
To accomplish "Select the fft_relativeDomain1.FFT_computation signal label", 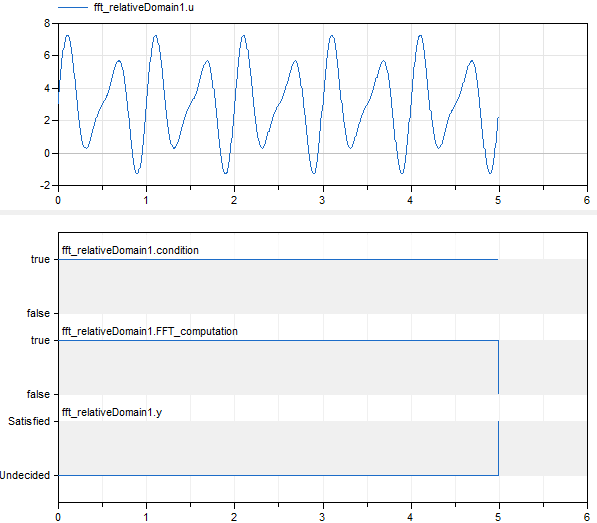I will pyautogui.click(x=150, y=332).
